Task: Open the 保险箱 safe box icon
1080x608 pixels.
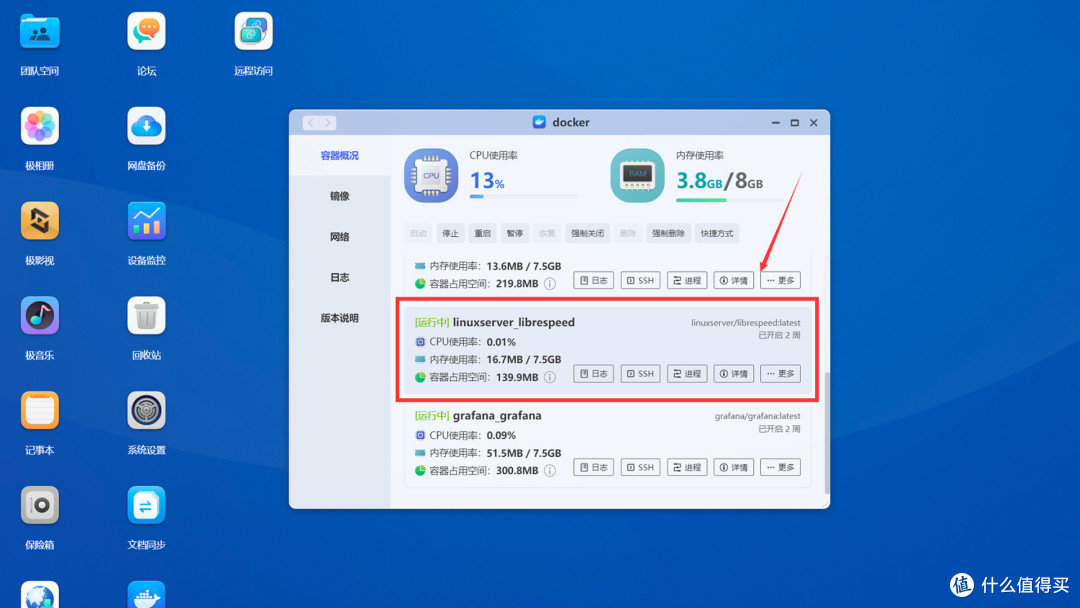Action: pyautogui.click(x=39, y=505)
